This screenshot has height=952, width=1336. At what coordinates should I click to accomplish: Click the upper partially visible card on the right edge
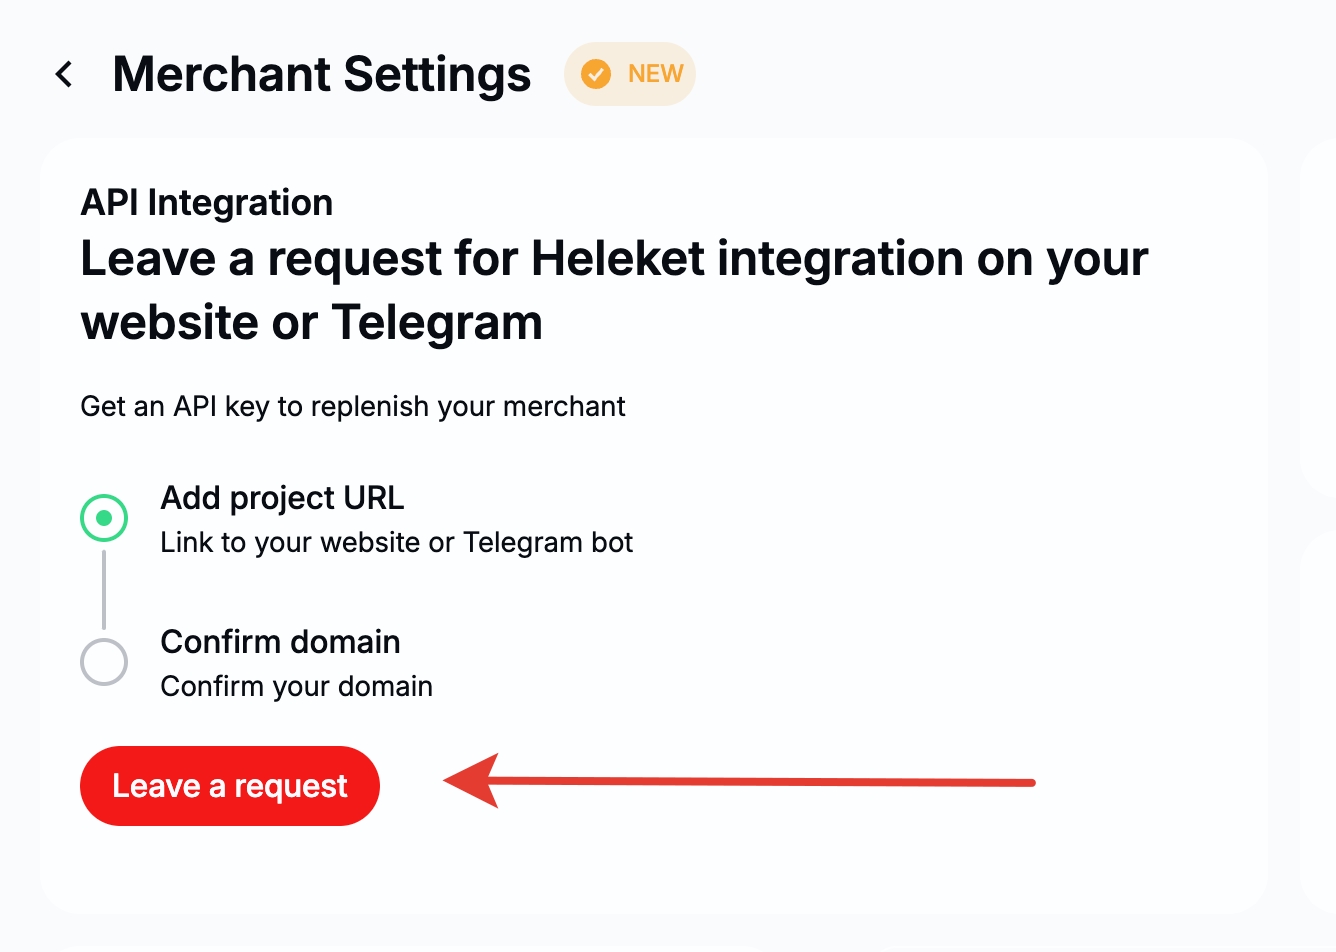[1318, 320]
